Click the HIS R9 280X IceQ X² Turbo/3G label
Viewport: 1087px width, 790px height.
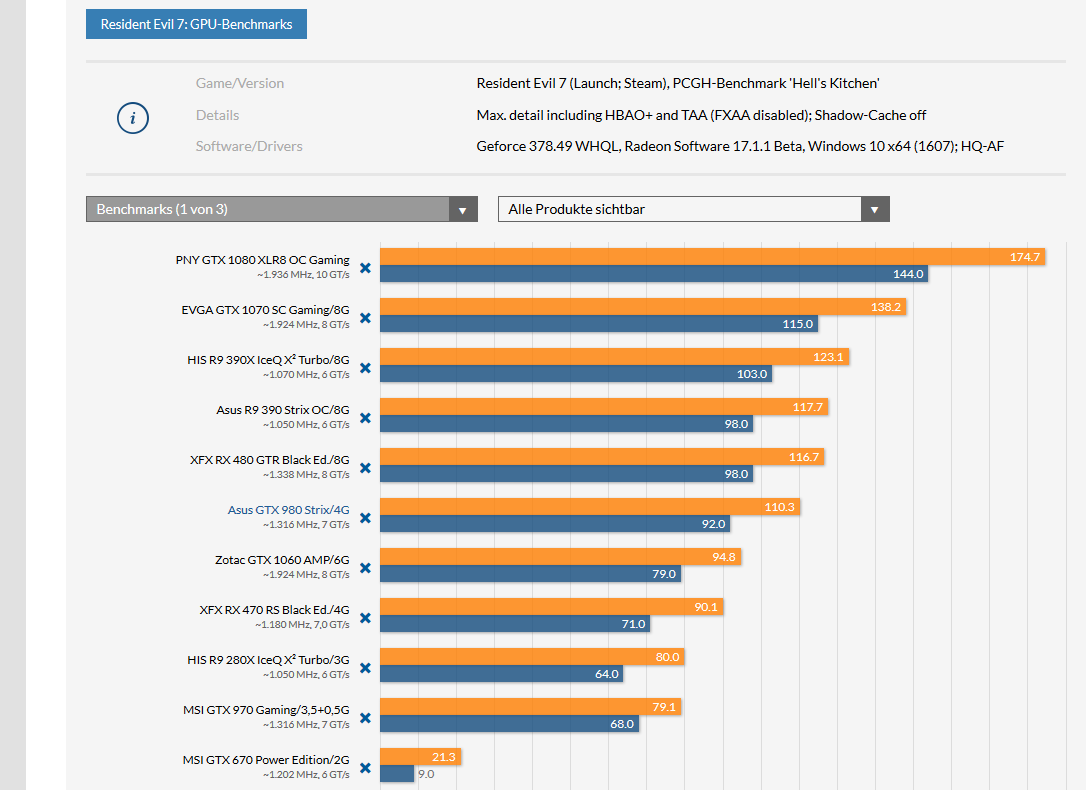268,660
